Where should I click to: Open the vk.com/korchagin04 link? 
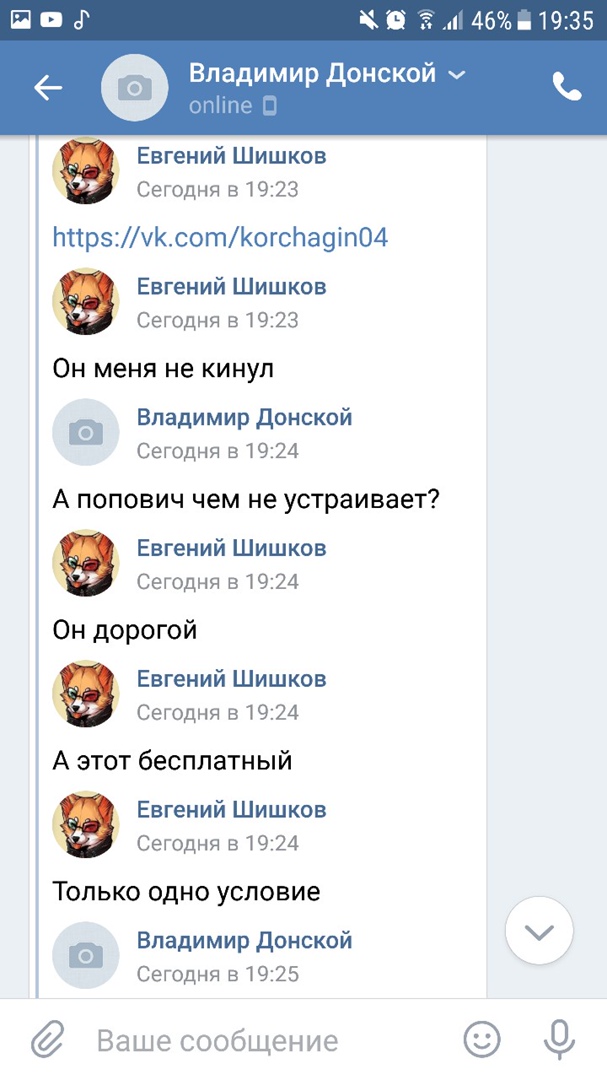pyautogui.click(x=220, y=237)
